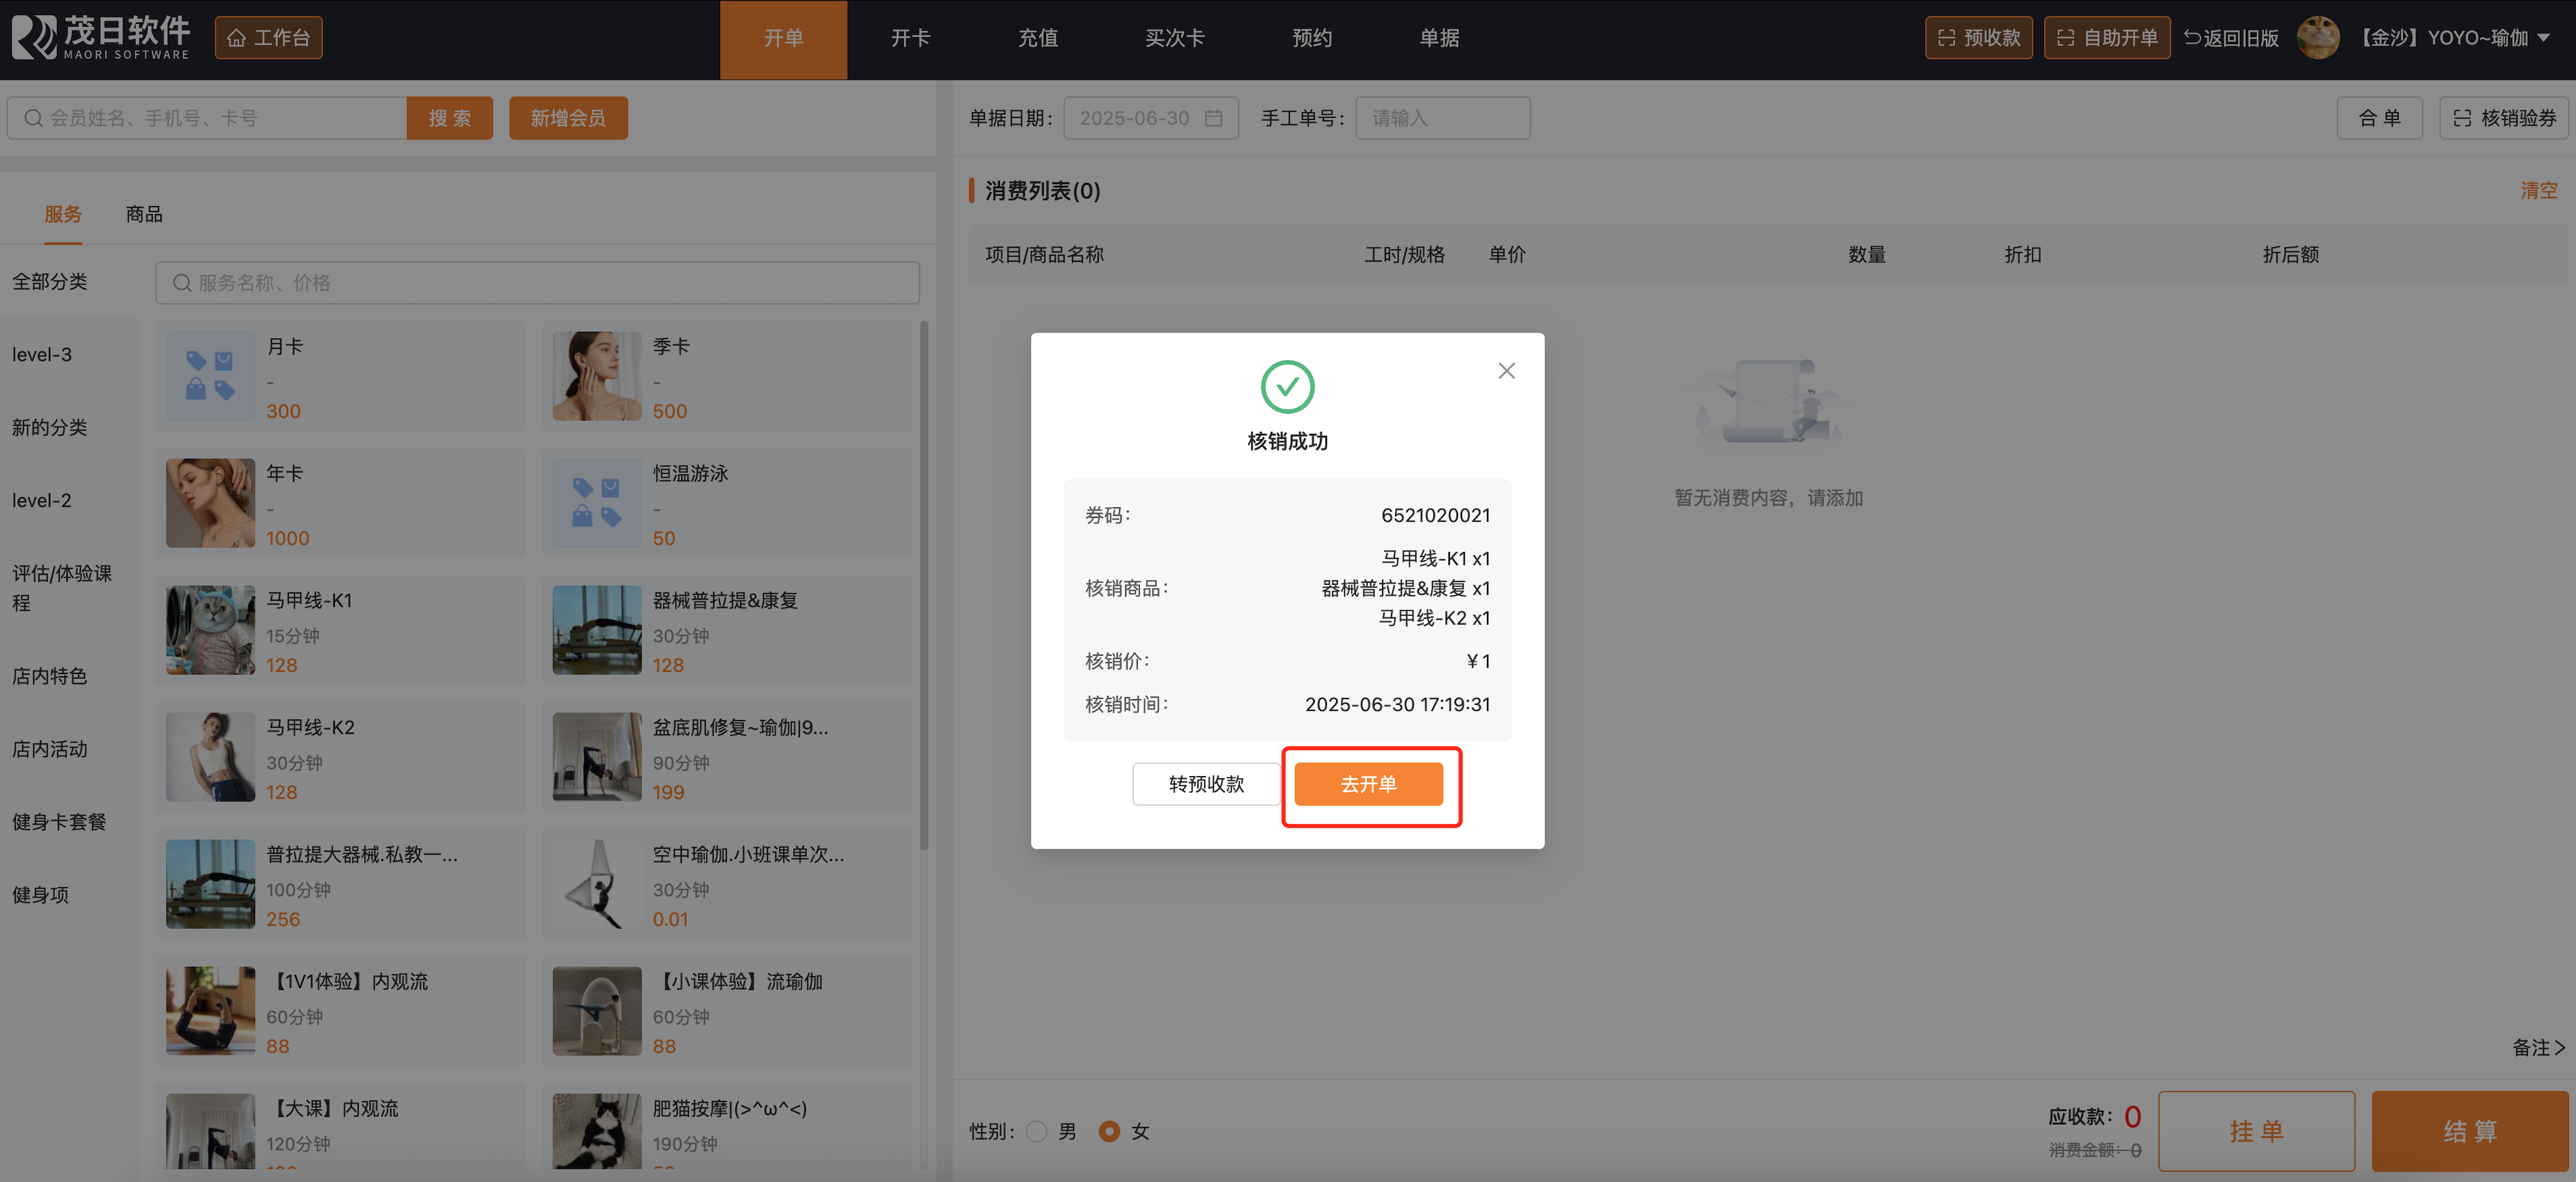Close the 核销成功 dialog with X
This screenshot has width=2576, height=1182.
1506,371
